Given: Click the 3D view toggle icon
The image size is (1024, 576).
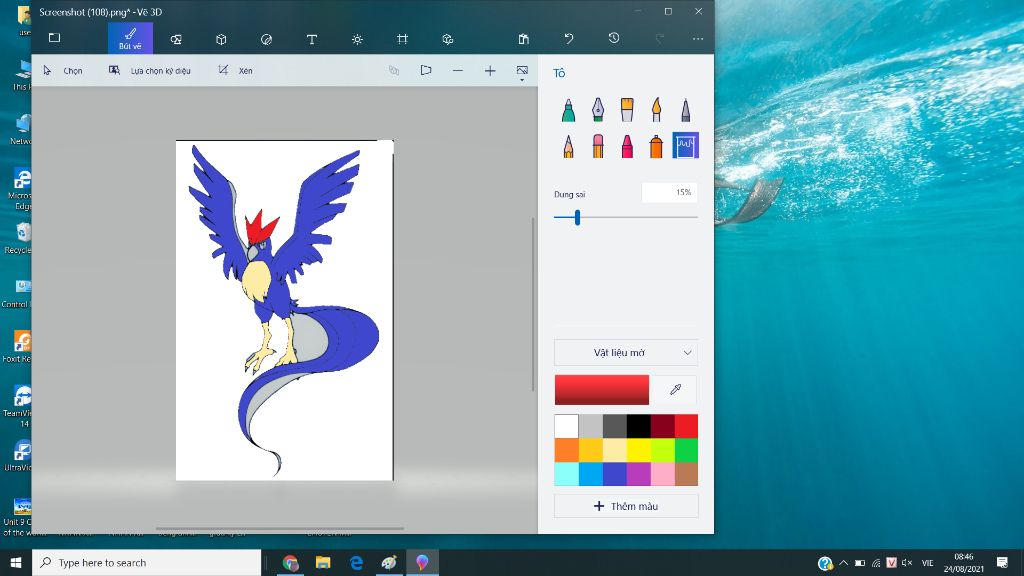Looking at the screenshot, I should click(394, 71).
